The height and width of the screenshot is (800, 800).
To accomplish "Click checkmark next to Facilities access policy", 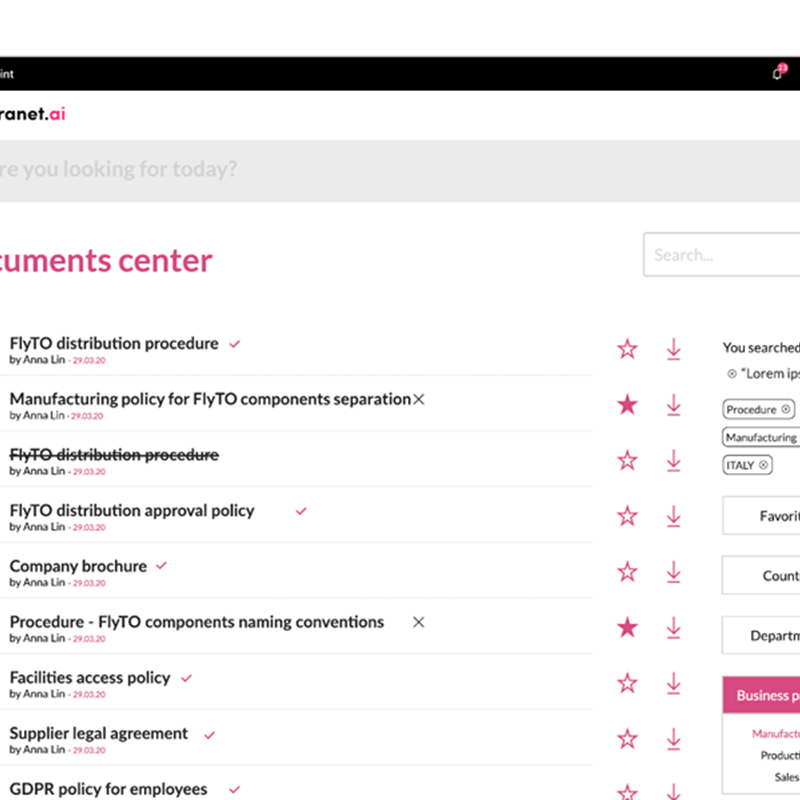I will pyautogui.click(x=186, y=678).
